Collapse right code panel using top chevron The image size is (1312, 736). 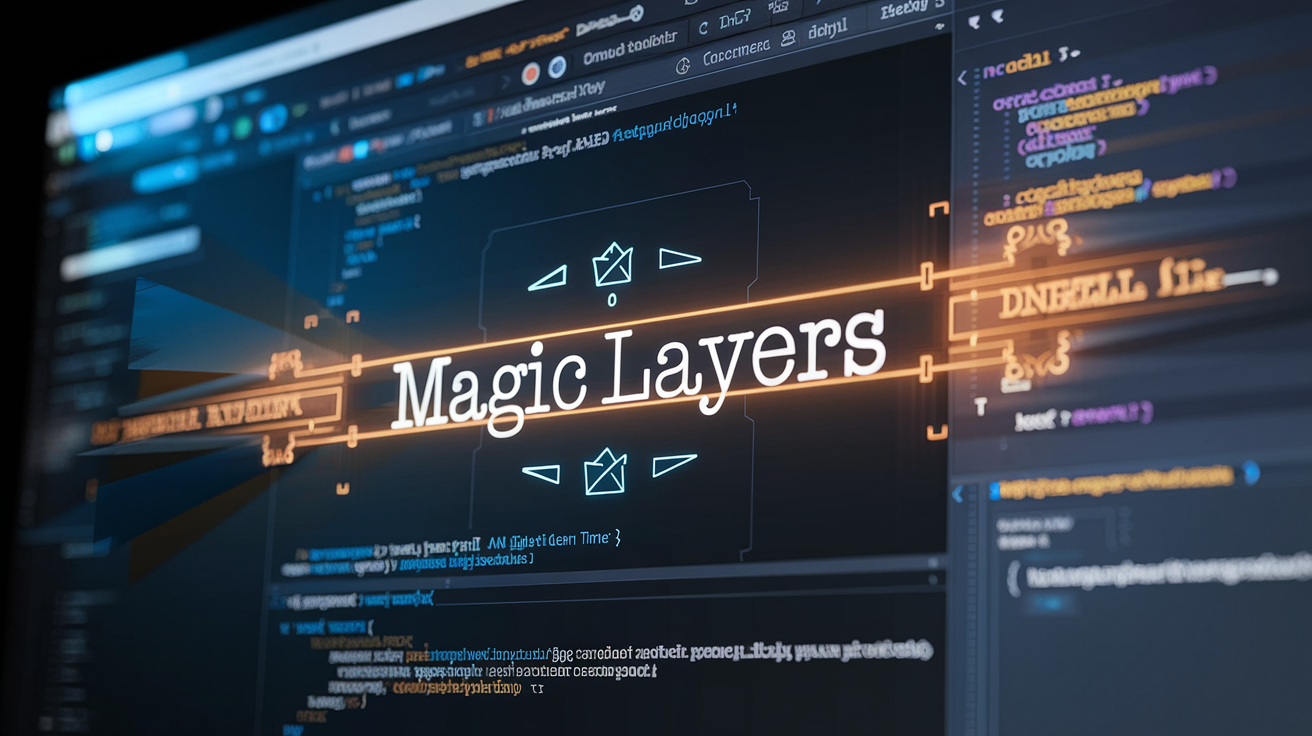pyautogui.click(x=963, y=76)
